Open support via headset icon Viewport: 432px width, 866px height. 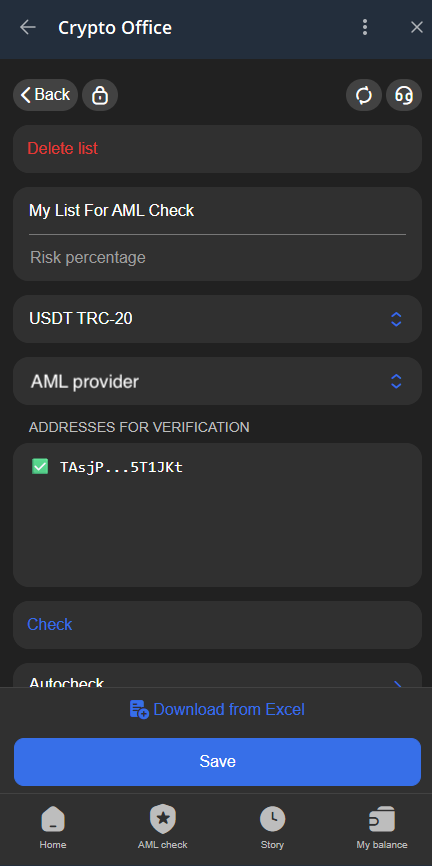coord(404,95)
